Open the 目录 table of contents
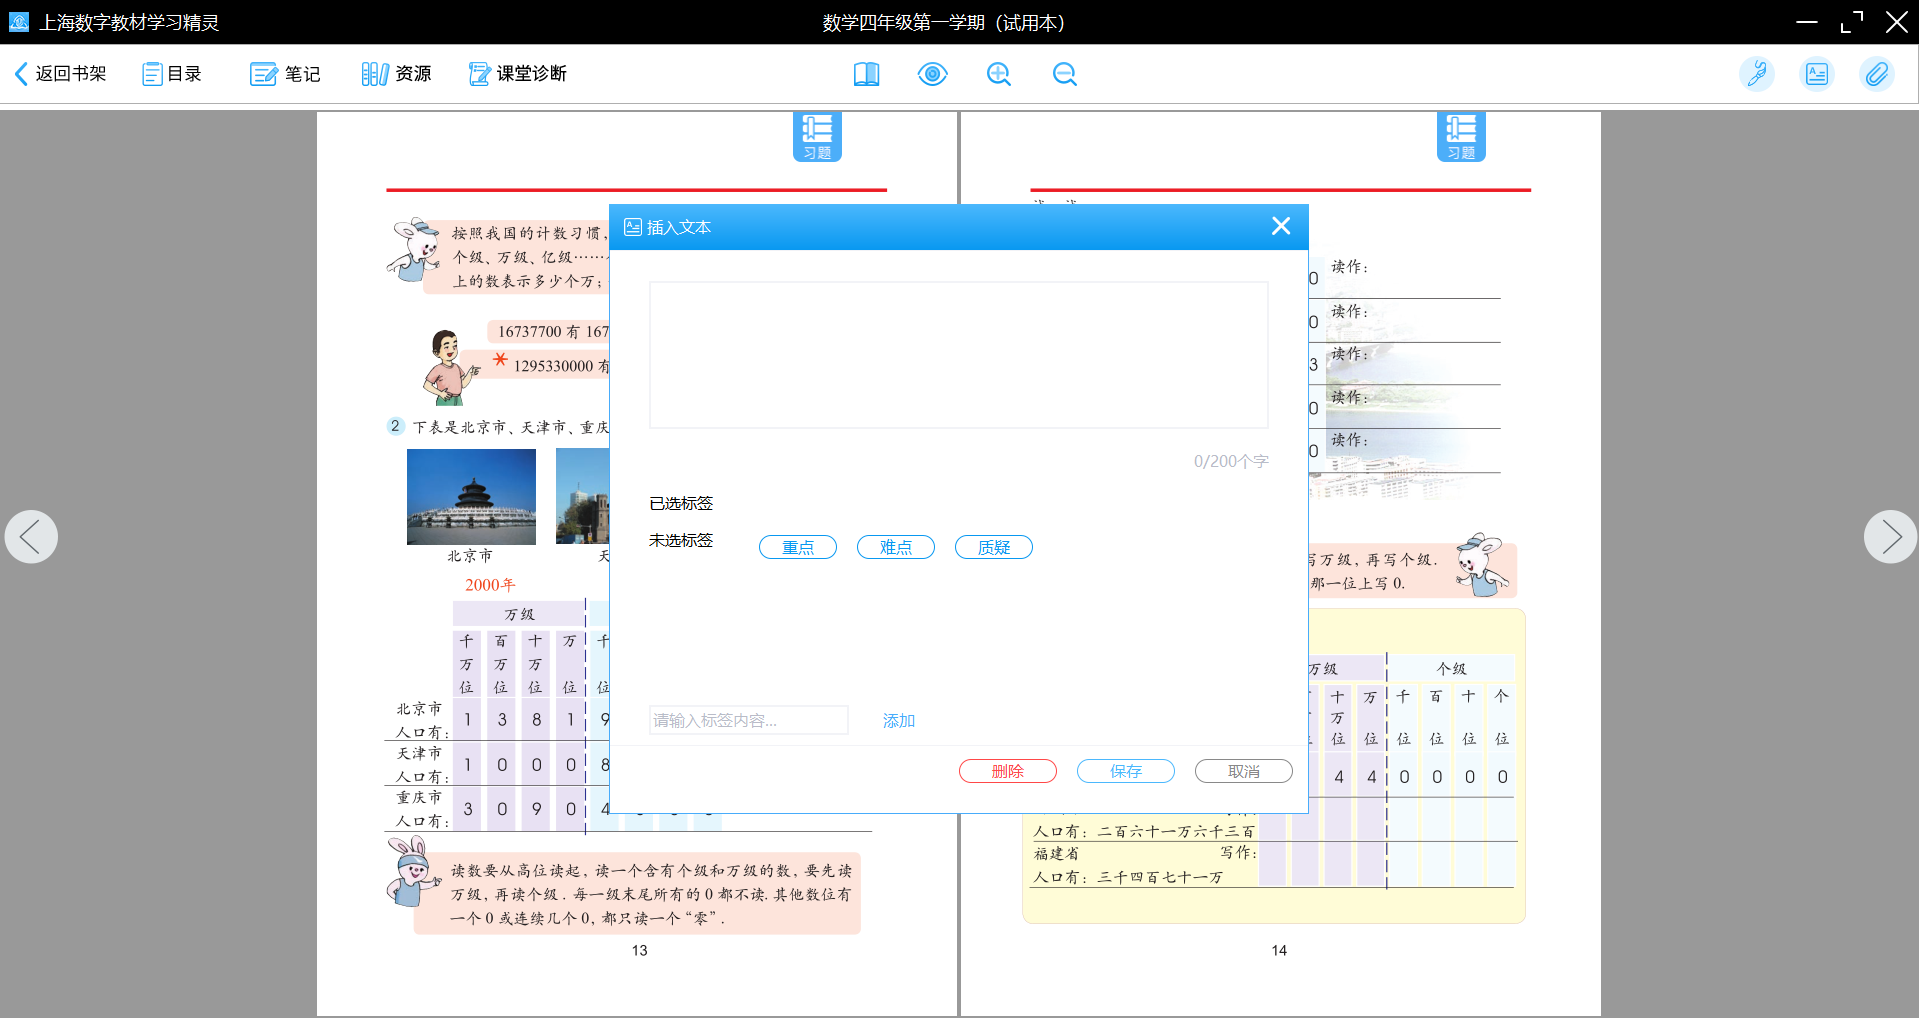The height and width of the screenshot is (1020, 1919). pyautogui.click(x=172, y=74)
